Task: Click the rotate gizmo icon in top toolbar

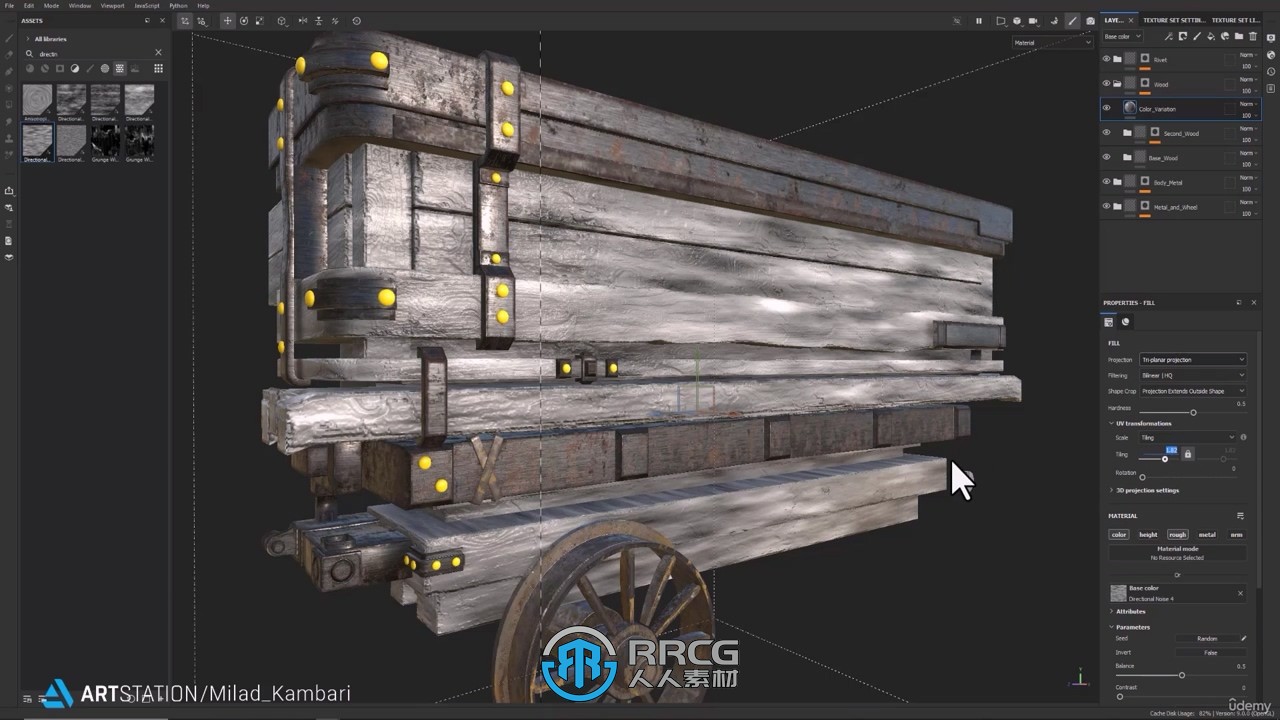Action: tap(244, 21)
